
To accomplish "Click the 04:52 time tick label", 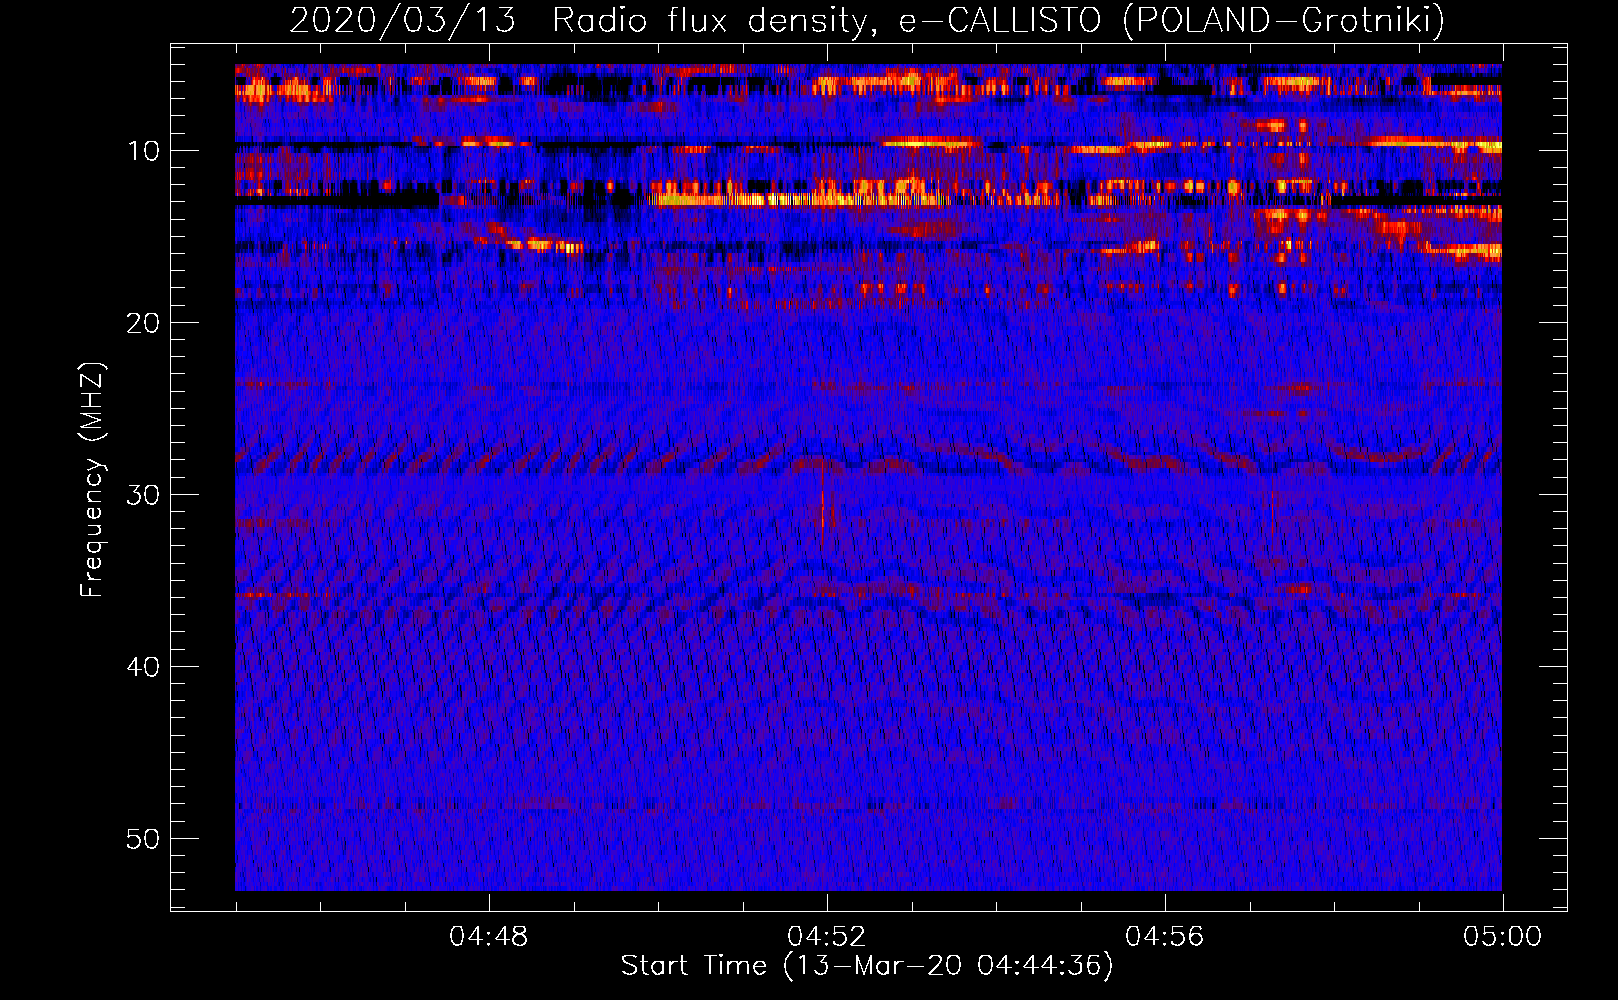I will click(827, 937).
